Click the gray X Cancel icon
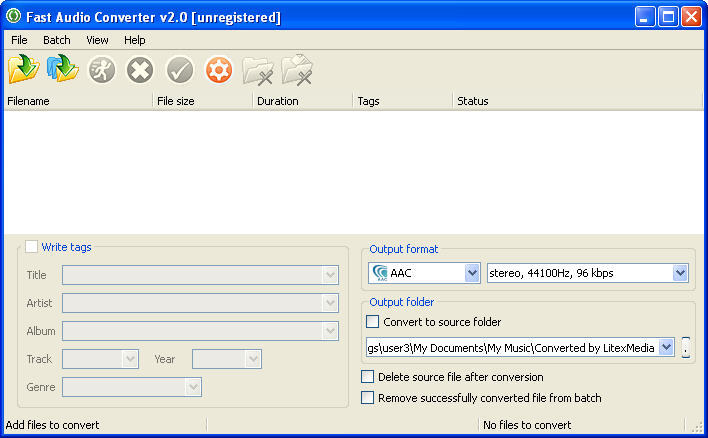This screenshot has width=708, height=438. tap(140, 69)
